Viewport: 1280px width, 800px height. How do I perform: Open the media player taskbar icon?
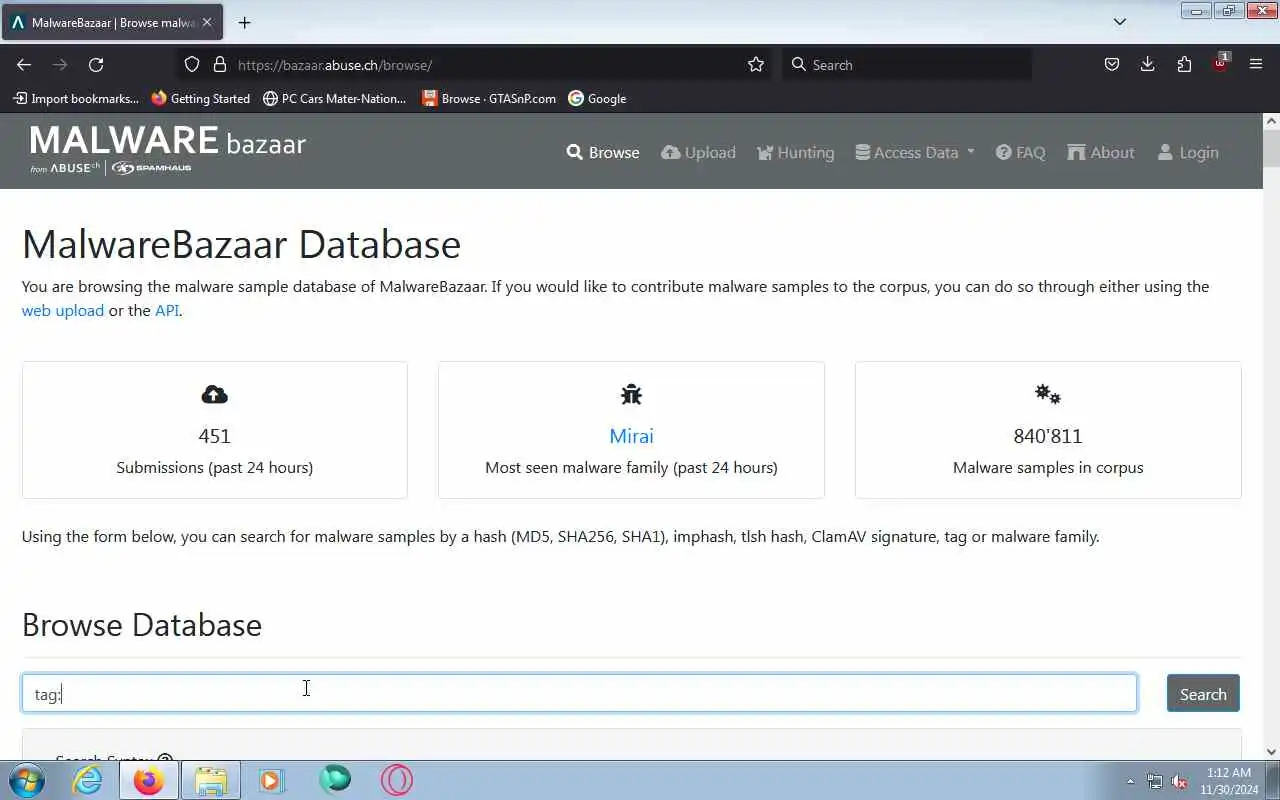[272, 780]
